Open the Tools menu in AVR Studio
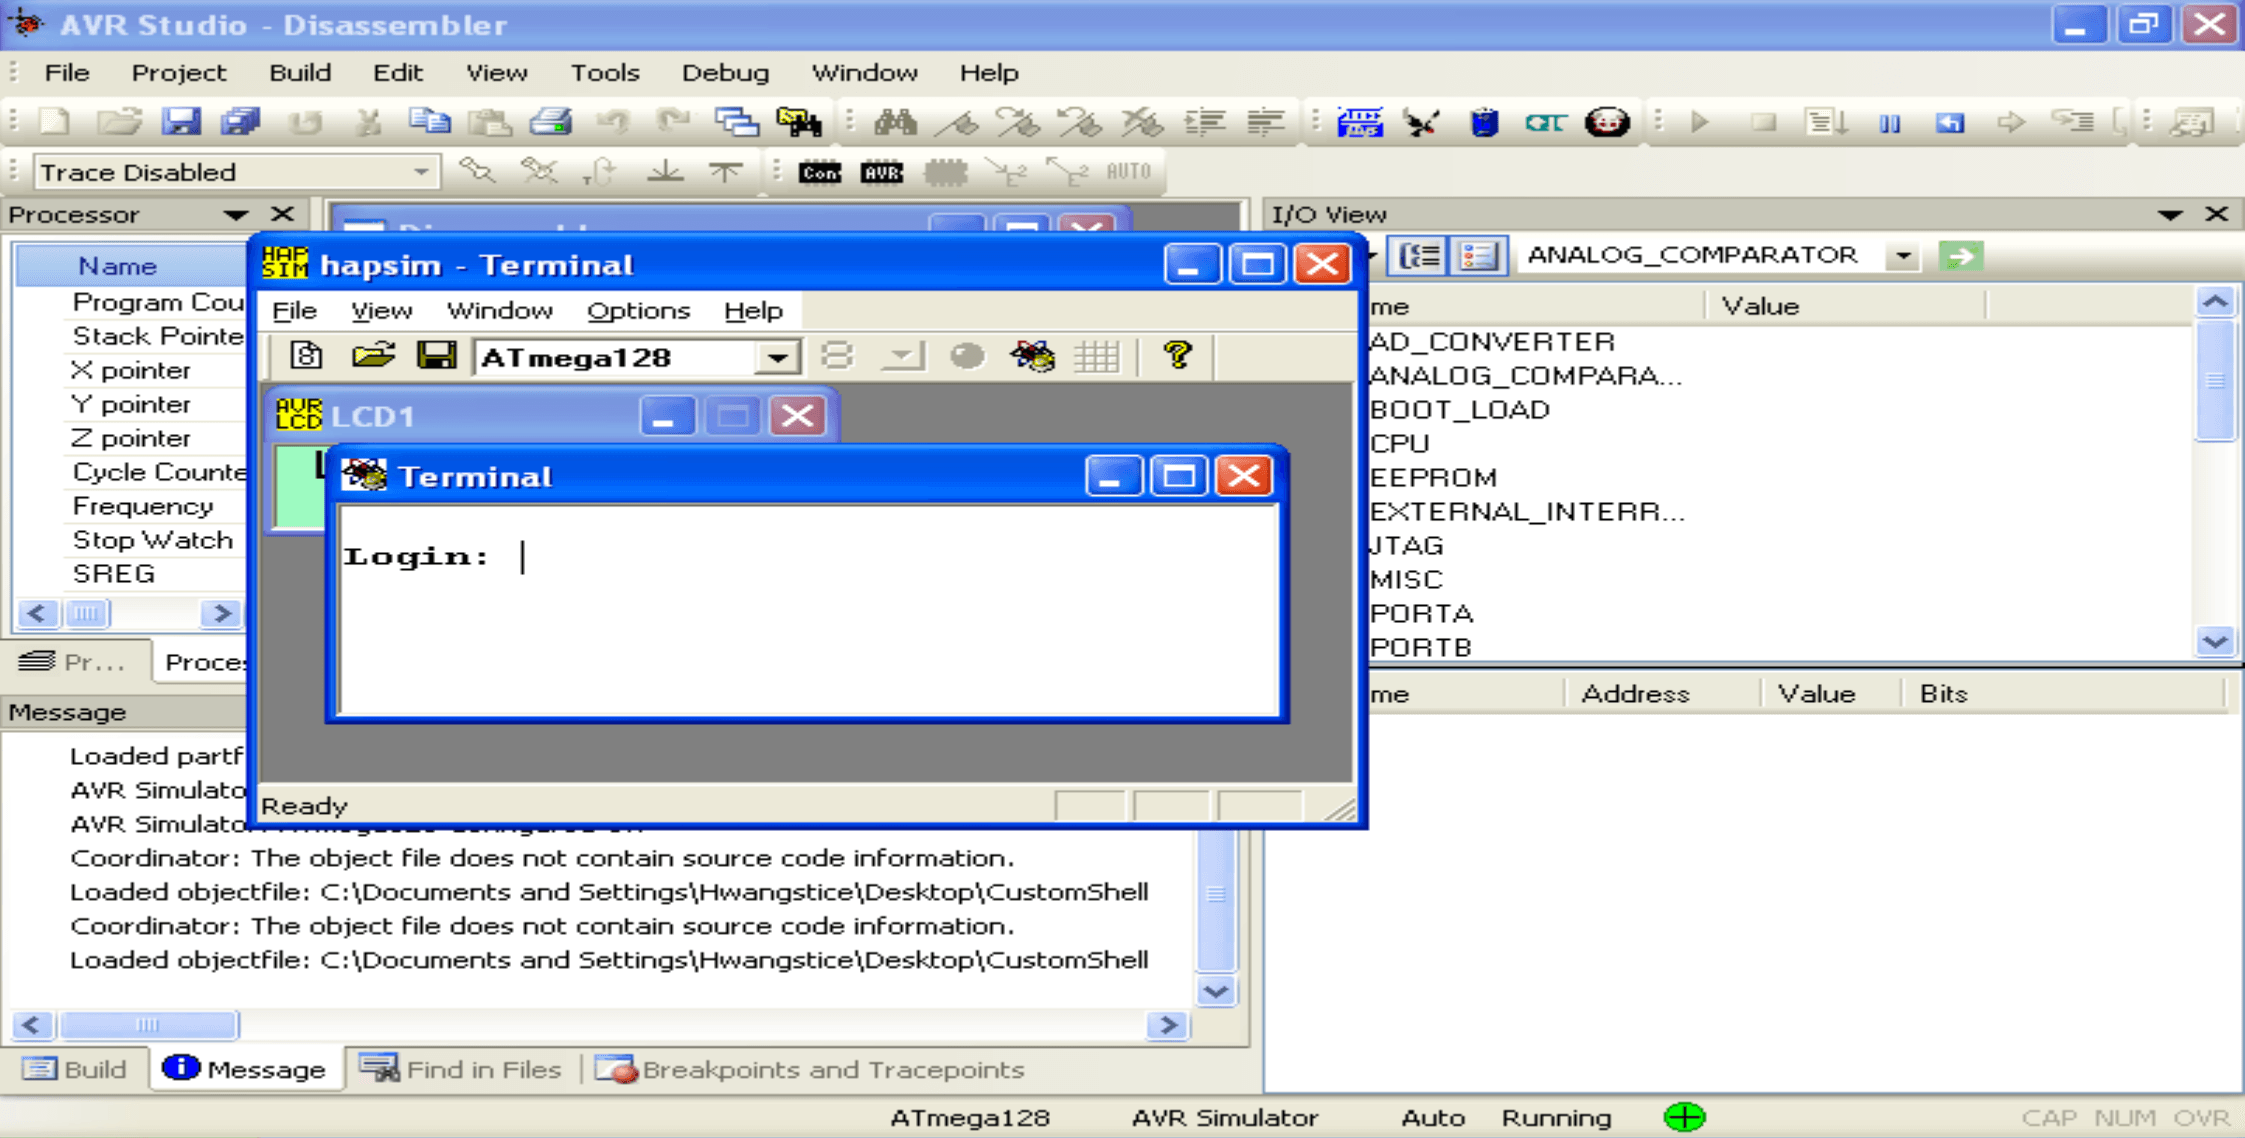2245x1138 pixels. click(605, 73)
